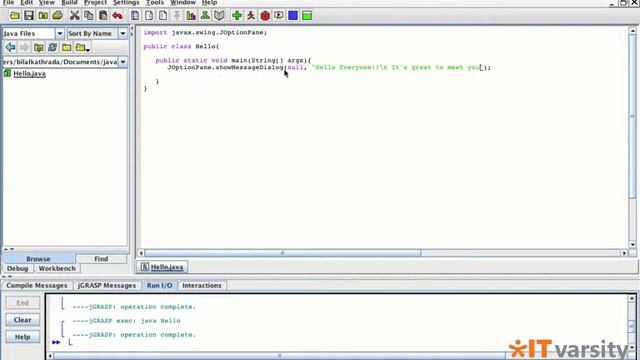
Task: Expand the directory path dropdown
Action: pyautogui.click(x=122, y=62)
